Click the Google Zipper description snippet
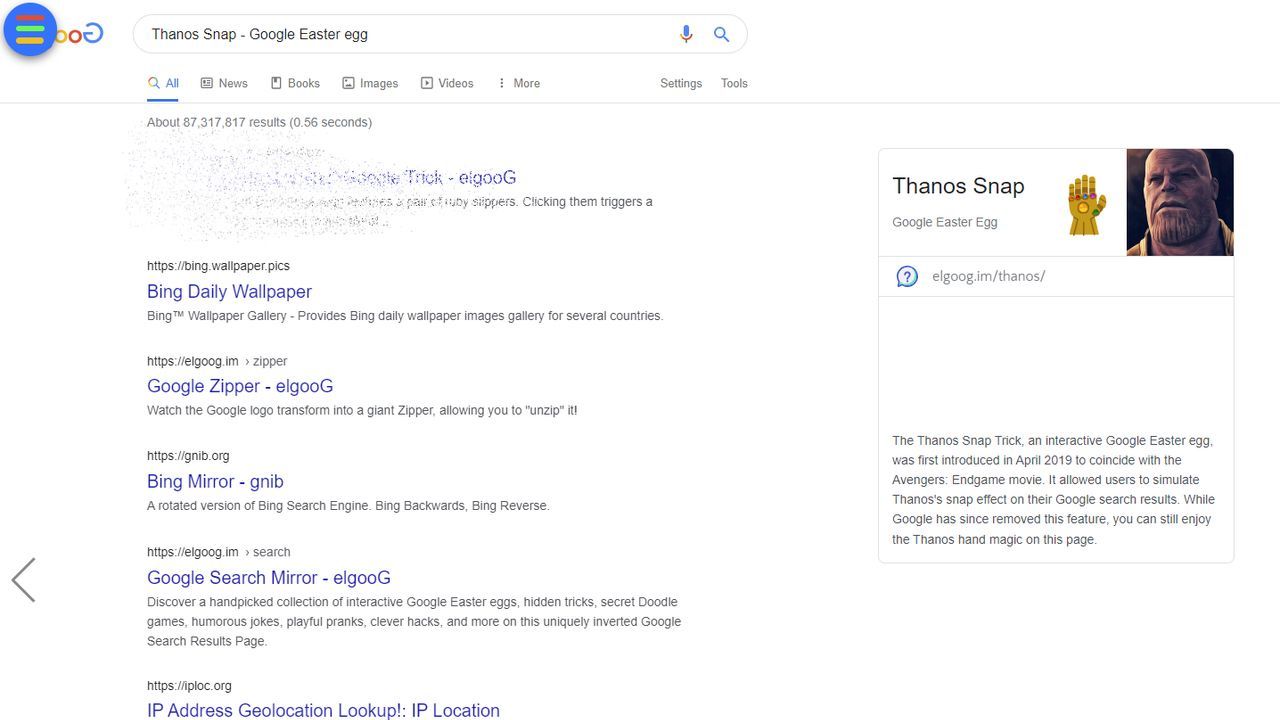This screenshot has height=720, width=1280. coord(362,410)
